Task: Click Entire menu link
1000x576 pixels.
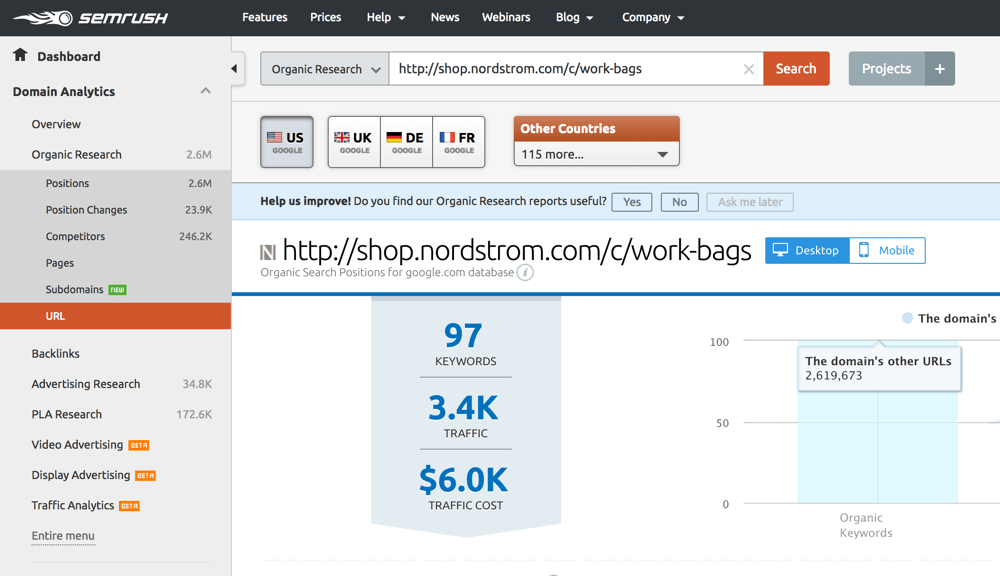Action: point(62,536)
